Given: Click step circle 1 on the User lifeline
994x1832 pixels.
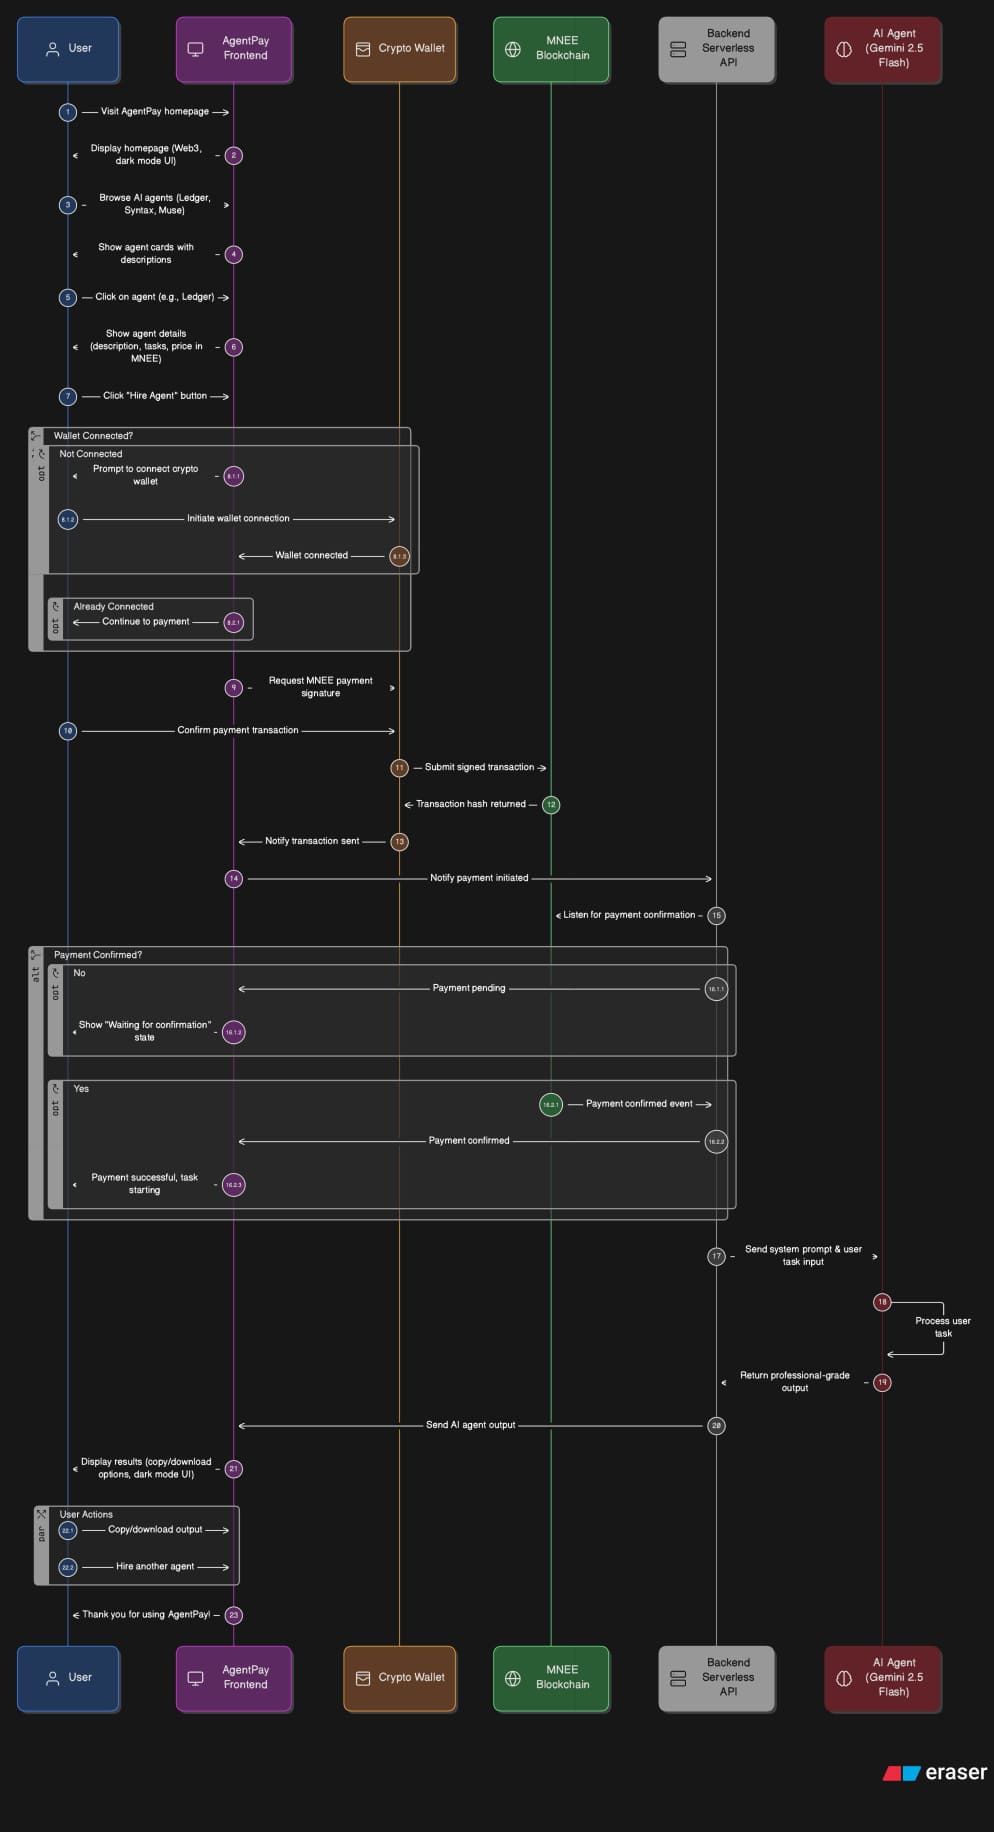Looking at the screenshot, I should pyautogui.click(x=68, y=112).
